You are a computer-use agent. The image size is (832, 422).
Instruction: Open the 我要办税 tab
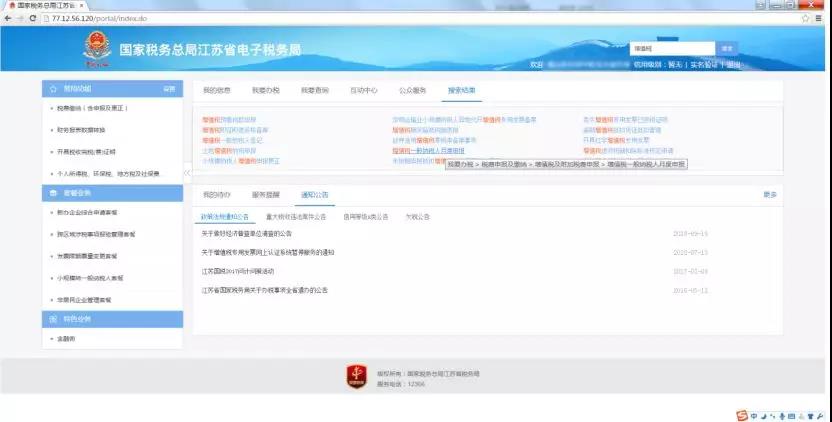[265, 90]
